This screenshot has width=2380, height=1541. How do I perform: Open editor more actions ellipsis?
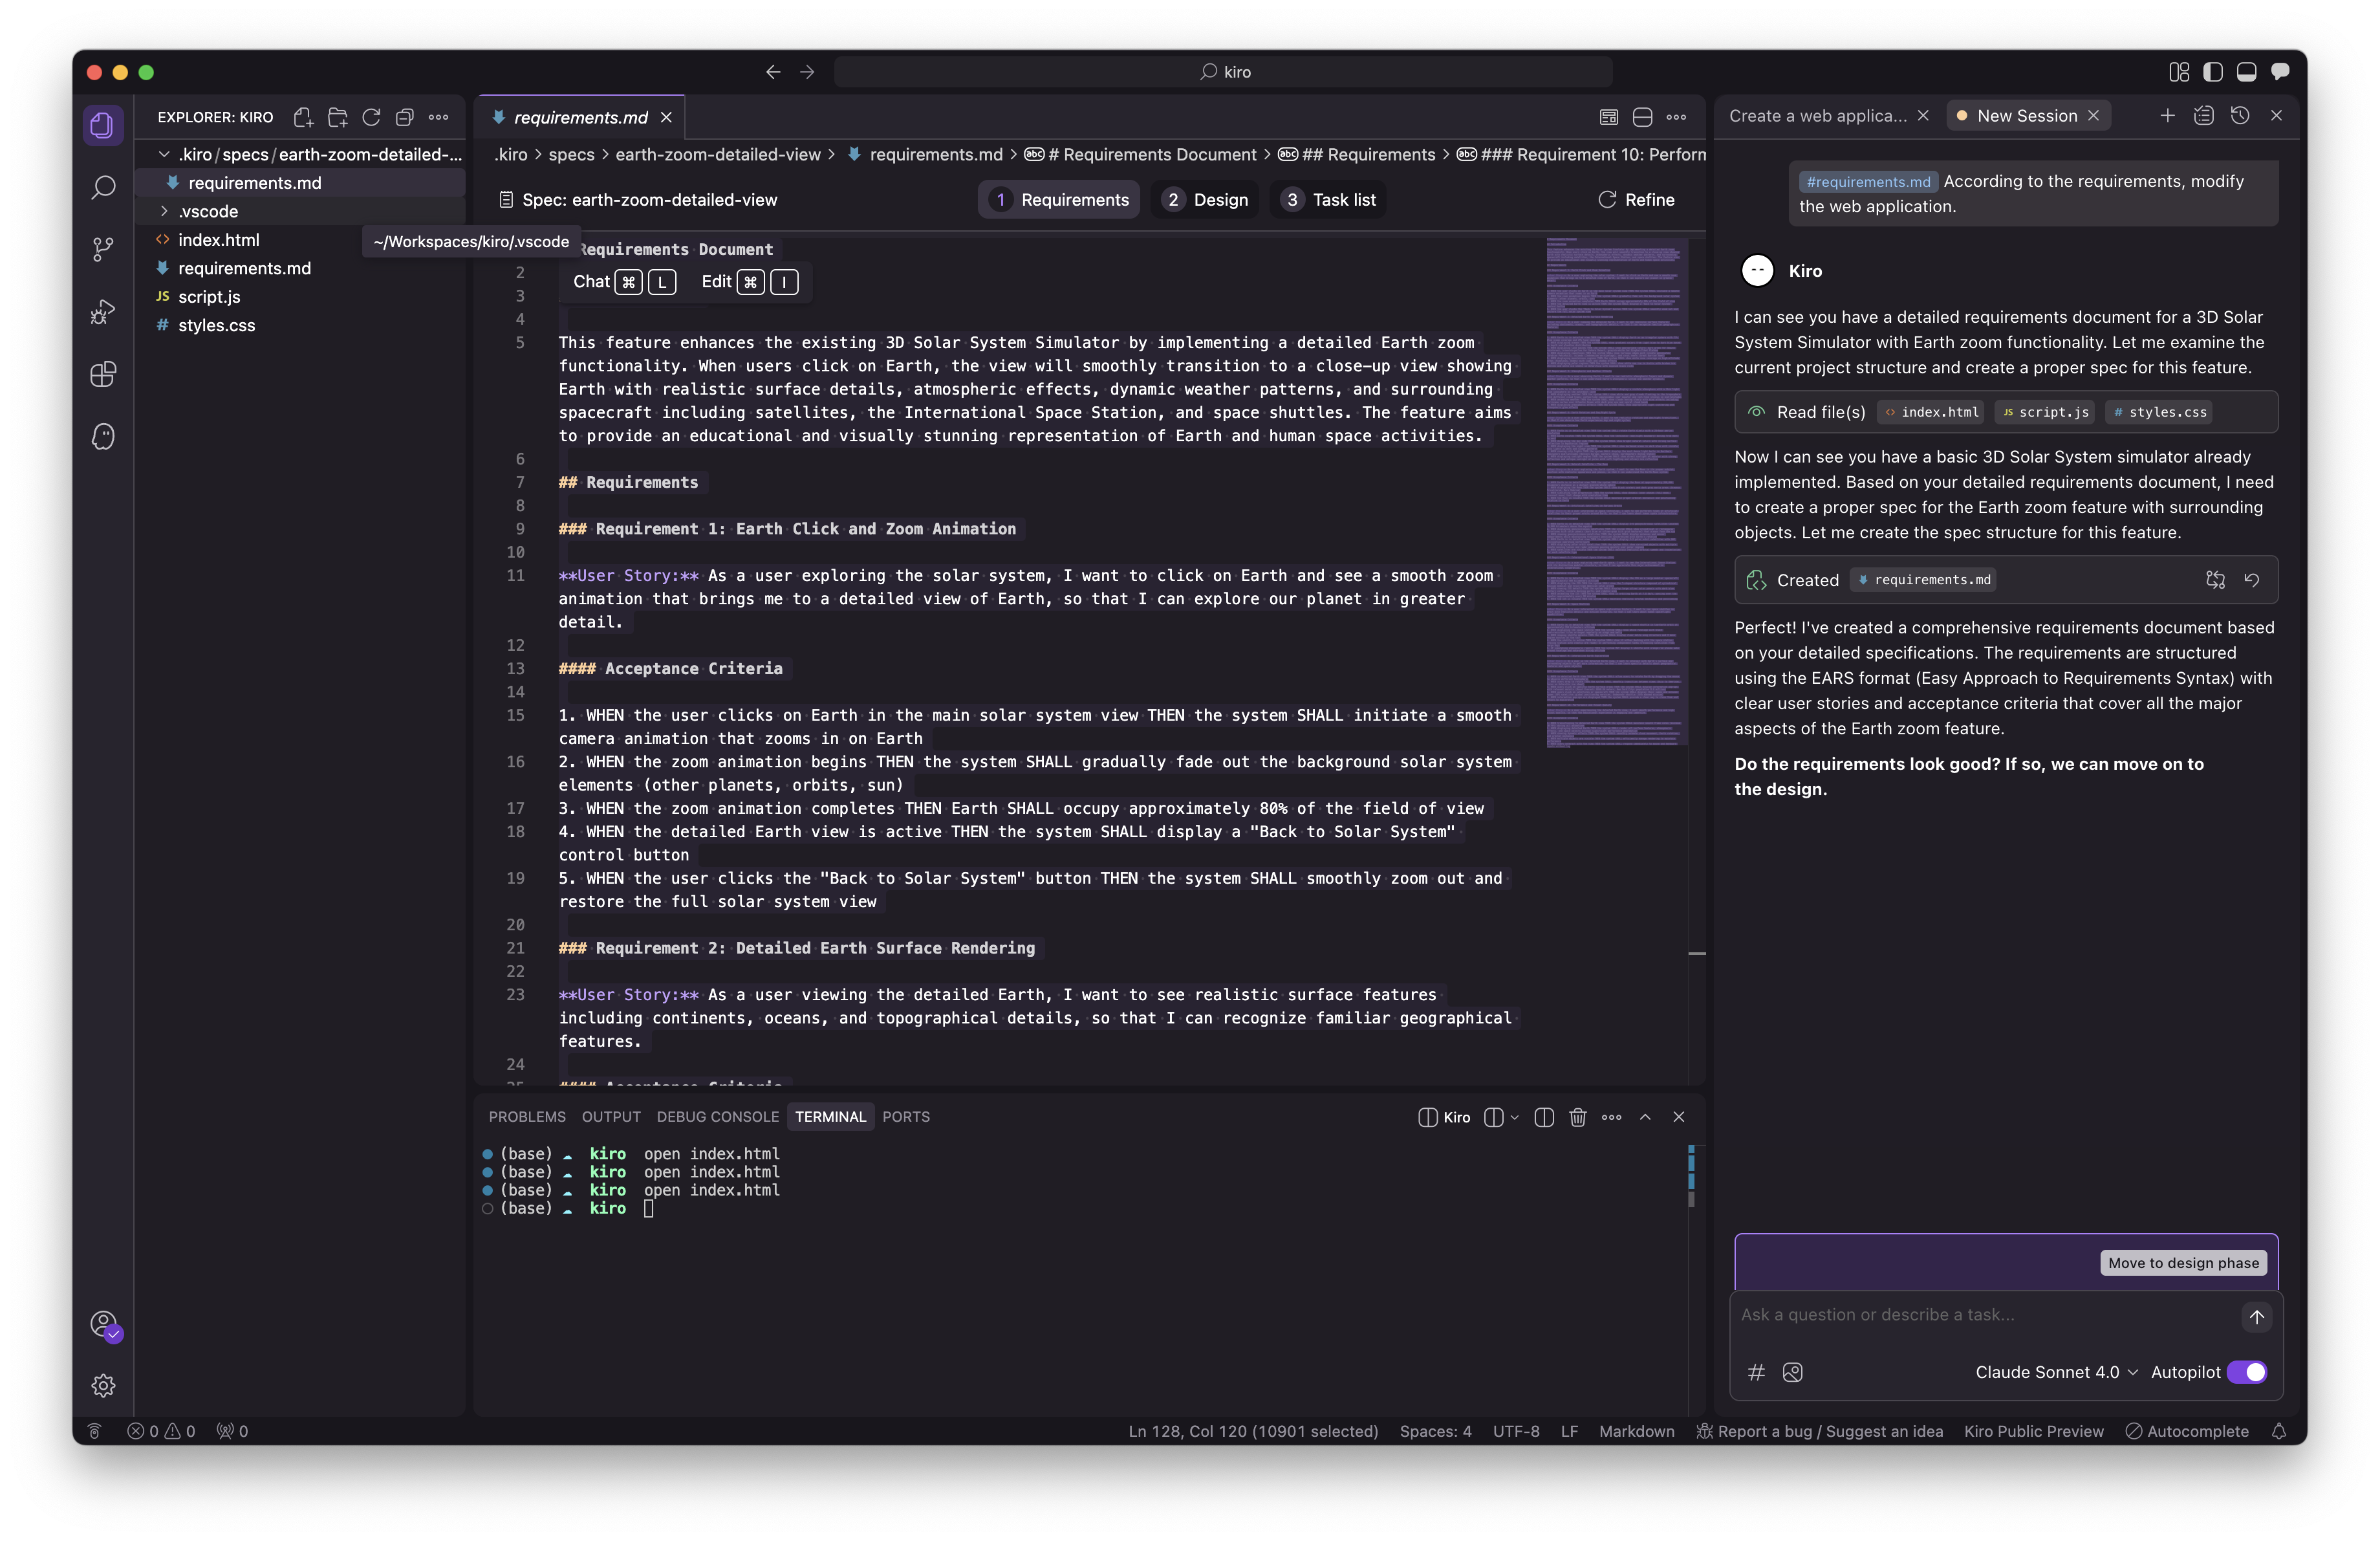pos(1676,117)
